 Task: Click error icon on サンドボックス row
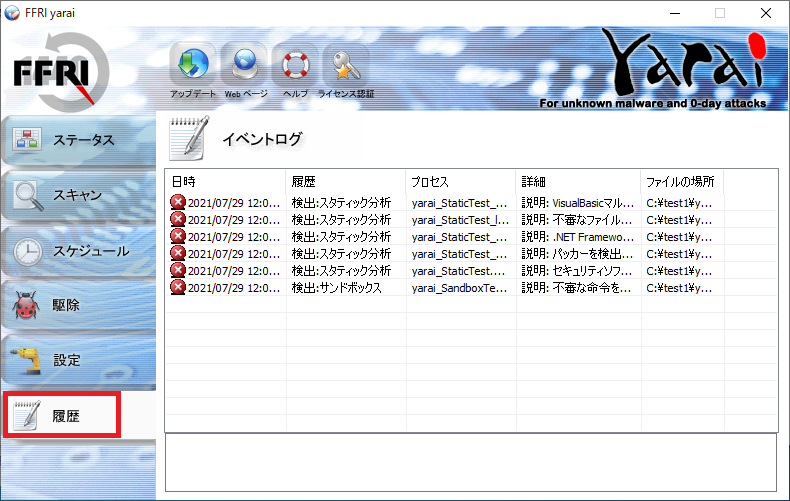point(177,287)
